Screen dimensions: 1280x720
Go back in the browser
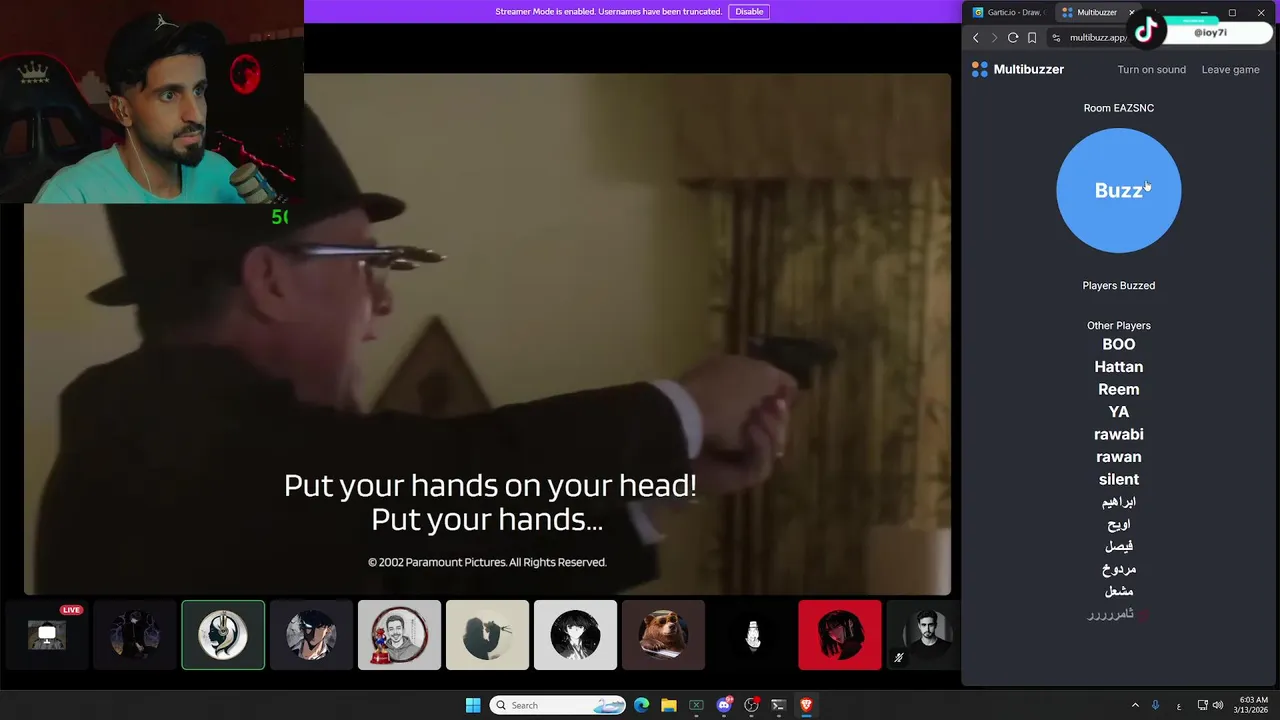tap(976, 38)
